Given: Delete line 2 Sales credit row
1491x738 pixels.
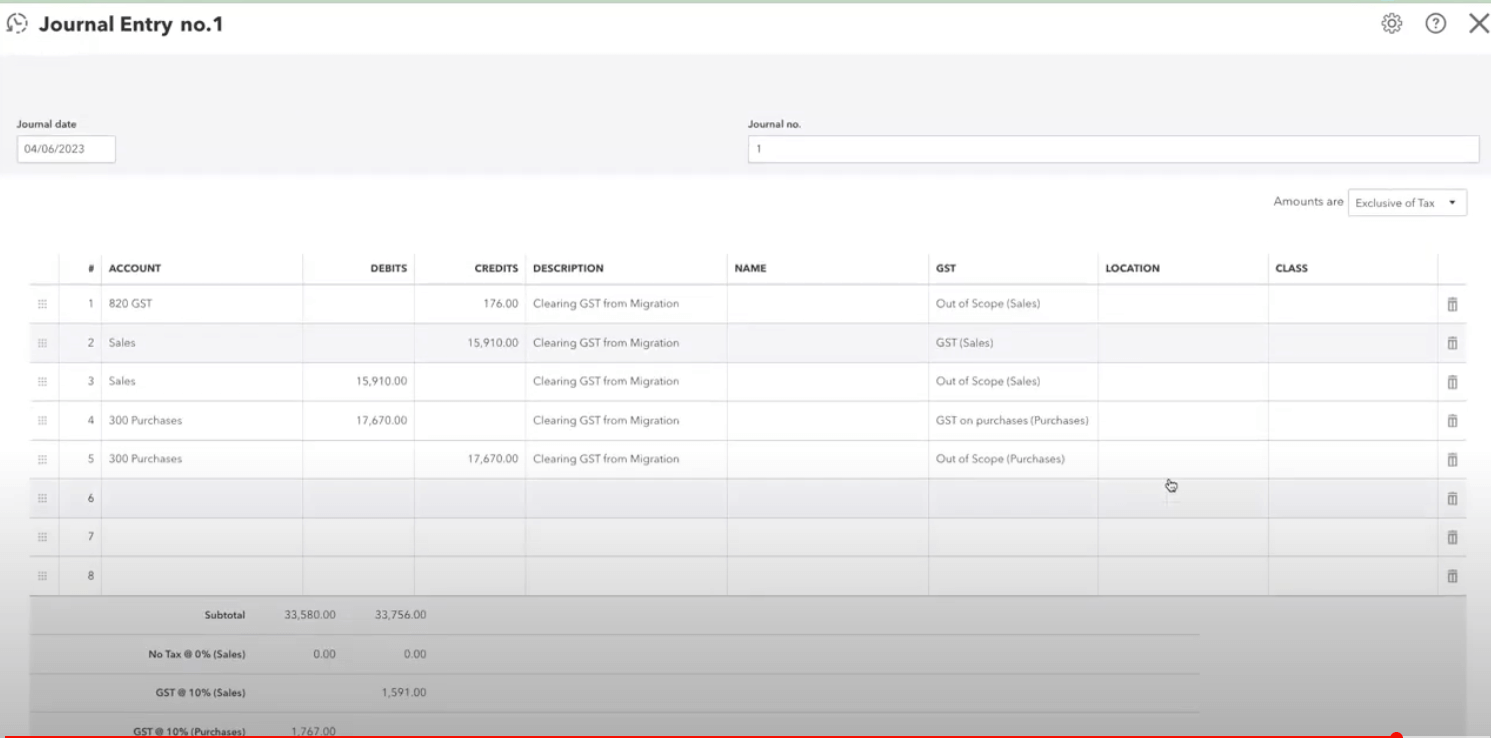Looking at the screenshot, I should pos(1452,343).
